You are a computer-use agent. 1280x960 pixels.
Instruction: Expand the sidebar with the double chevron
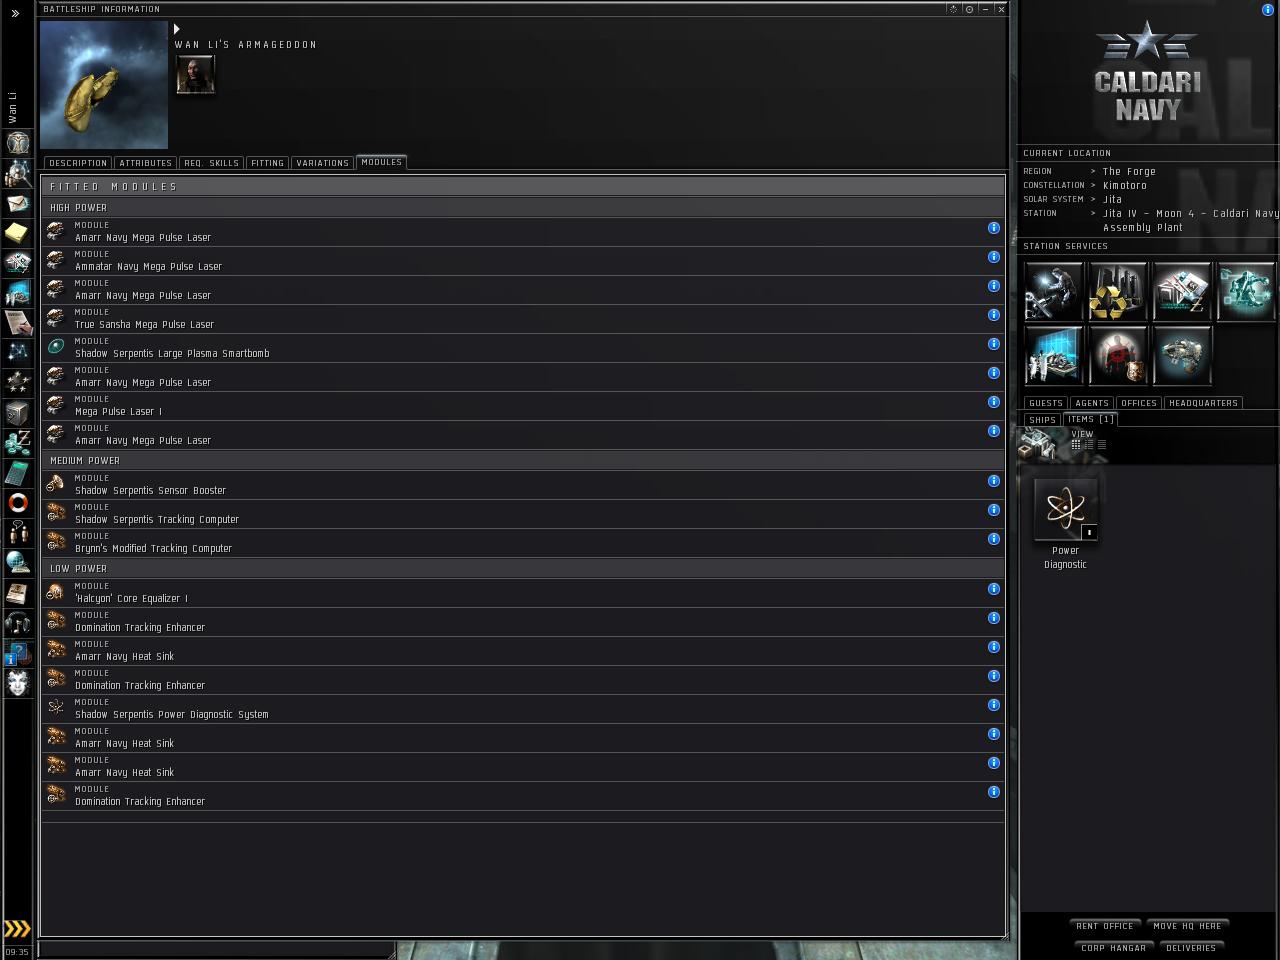(x=15, y=14)
